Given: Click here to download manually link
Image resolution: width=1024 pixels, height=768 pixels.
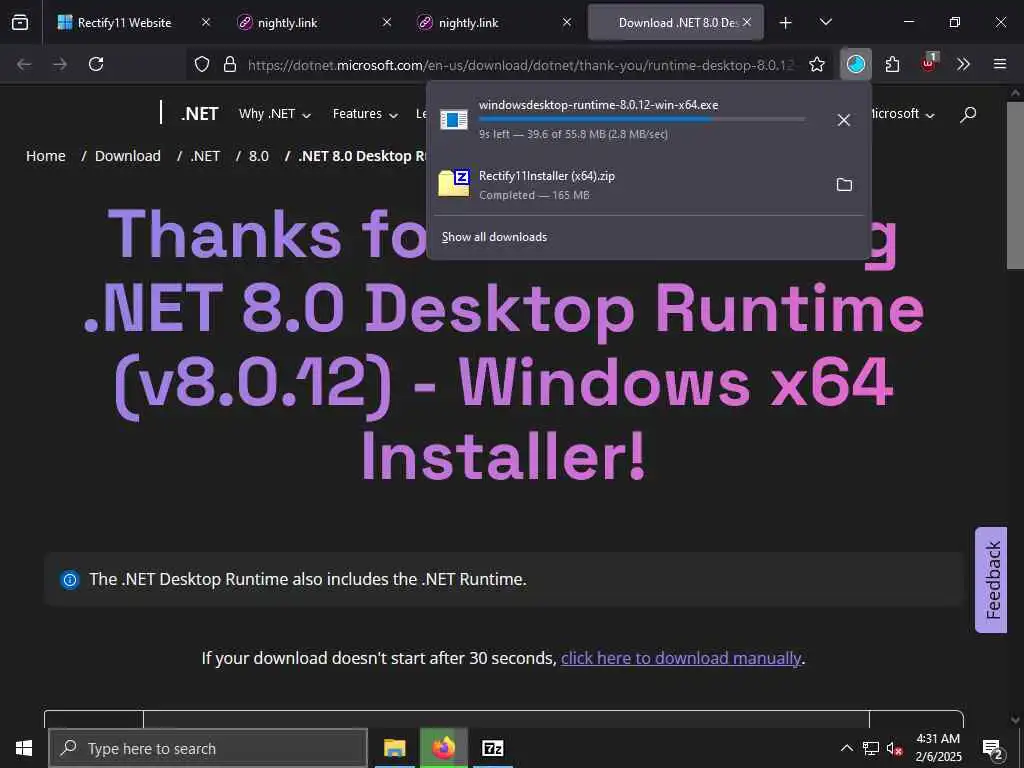Looking at the screenshot, I should (x=680, y=658).
